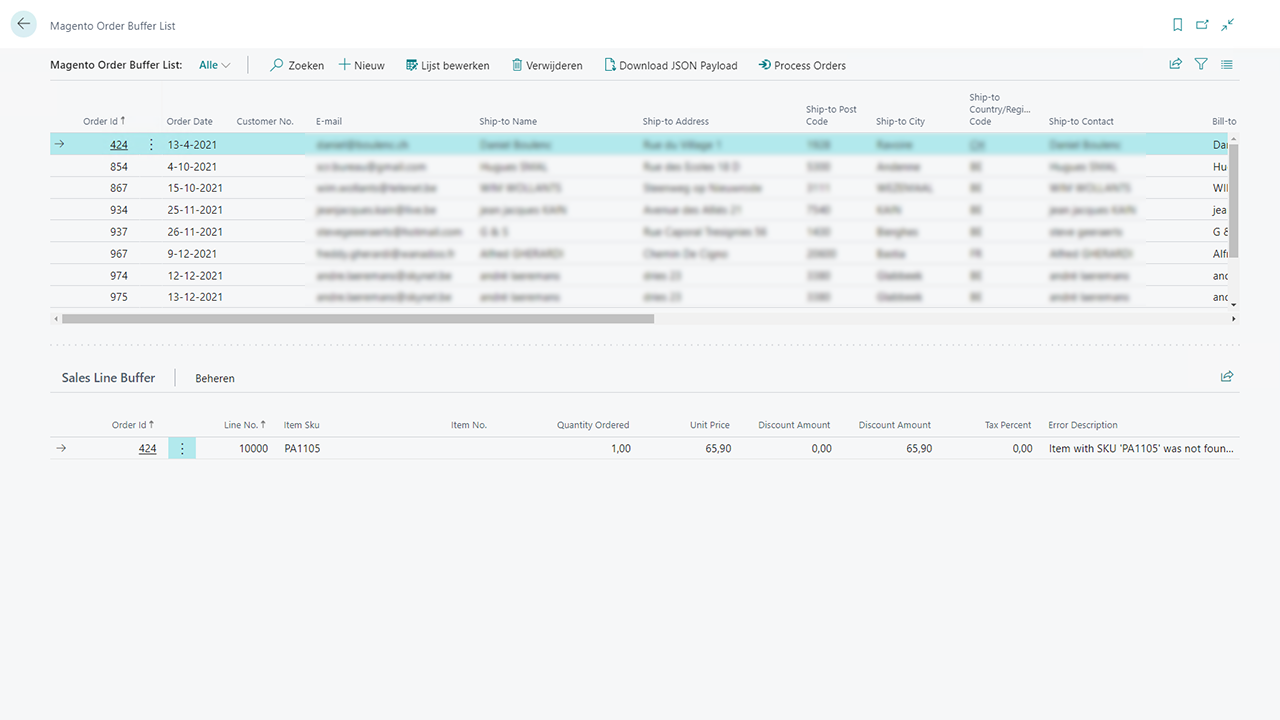The height and width of the screenshot is (720, 1280).
Task: Click Line No. column header
Action: pos(245,425)
